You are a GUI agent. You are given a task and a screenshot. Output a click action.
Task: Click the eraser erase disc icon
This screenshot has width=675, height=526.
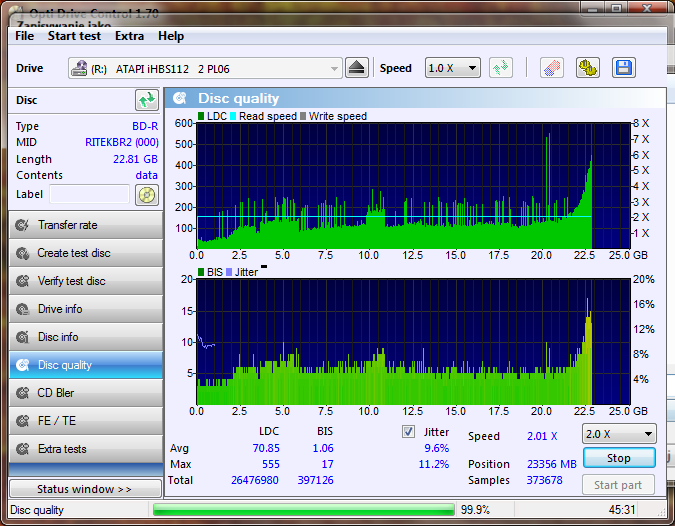click(551, 68)
